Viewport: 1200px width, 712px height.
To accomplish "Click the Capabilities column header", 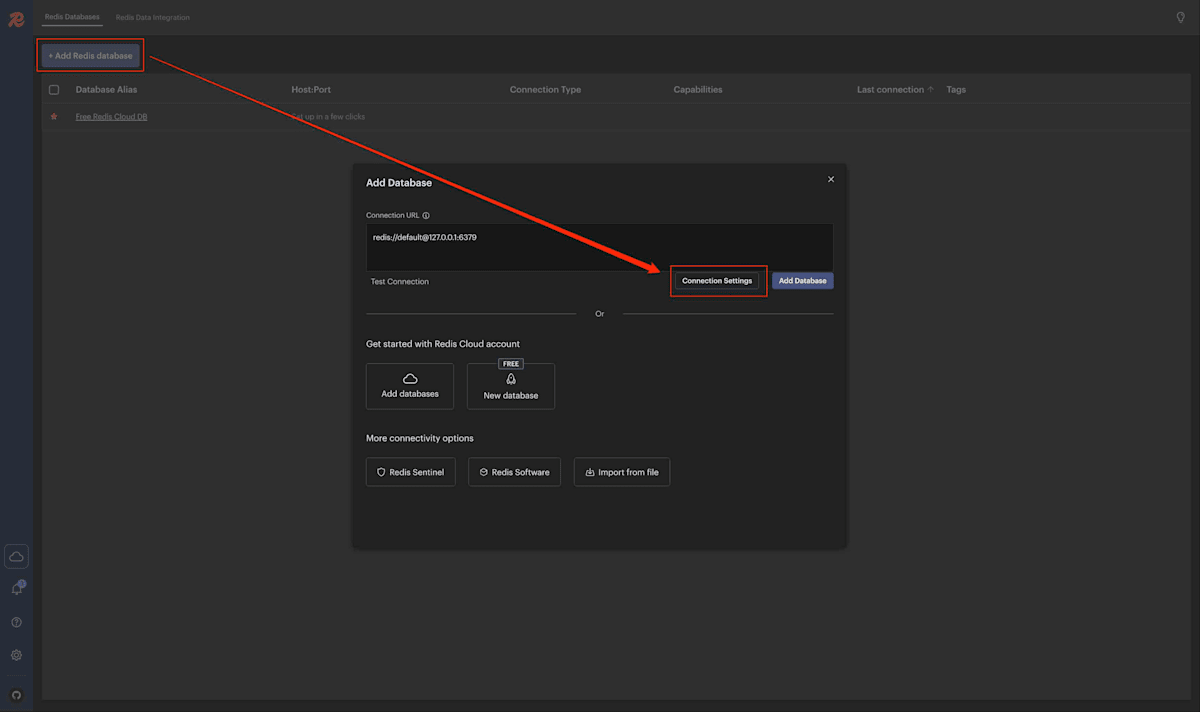I will pyautogui.click(x=698, y=90).
